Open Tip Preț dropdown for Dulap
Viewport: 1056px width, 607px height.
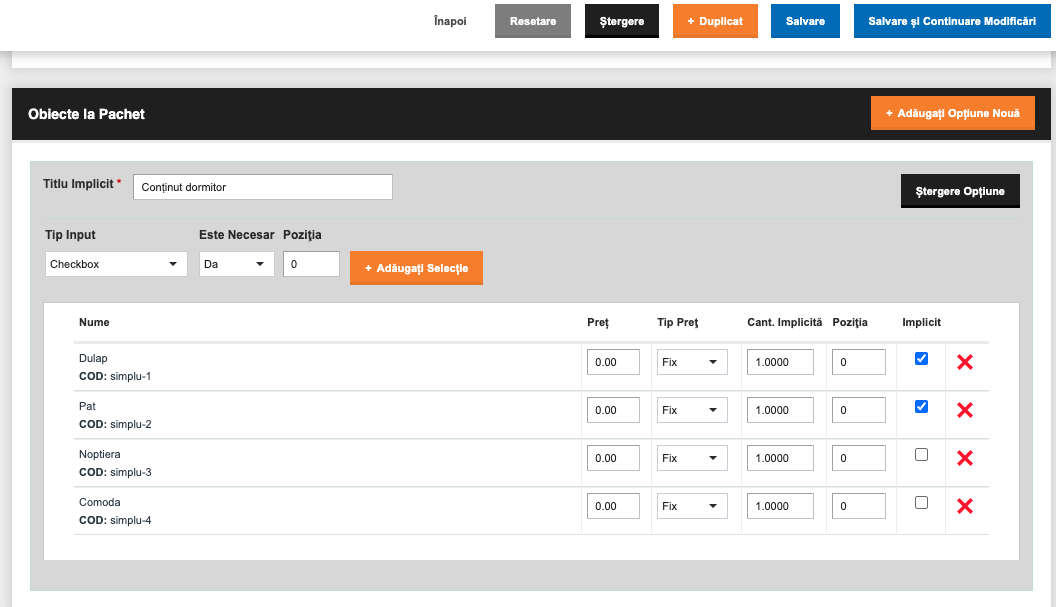[692, 362]
